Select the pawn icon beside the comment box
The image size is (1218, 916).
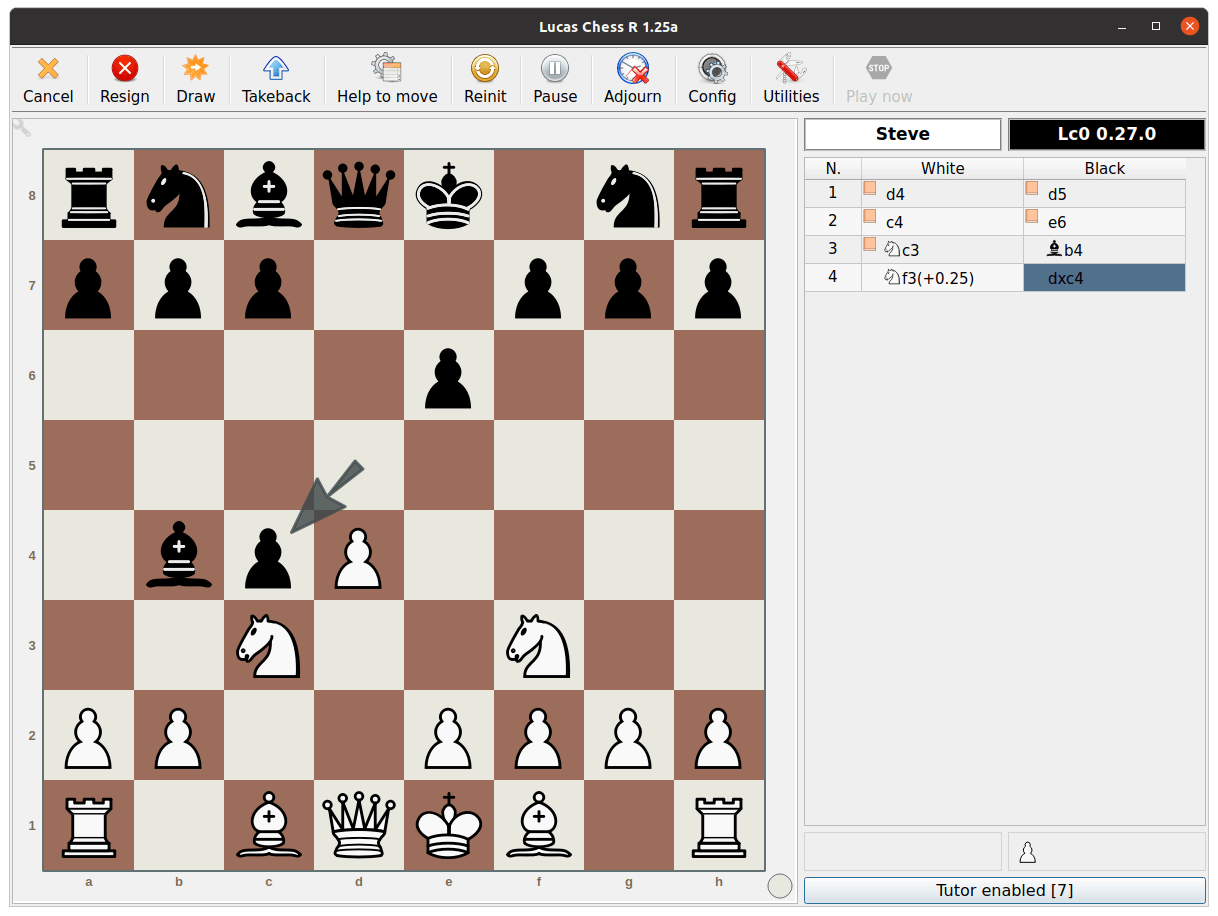(1027, 851)
